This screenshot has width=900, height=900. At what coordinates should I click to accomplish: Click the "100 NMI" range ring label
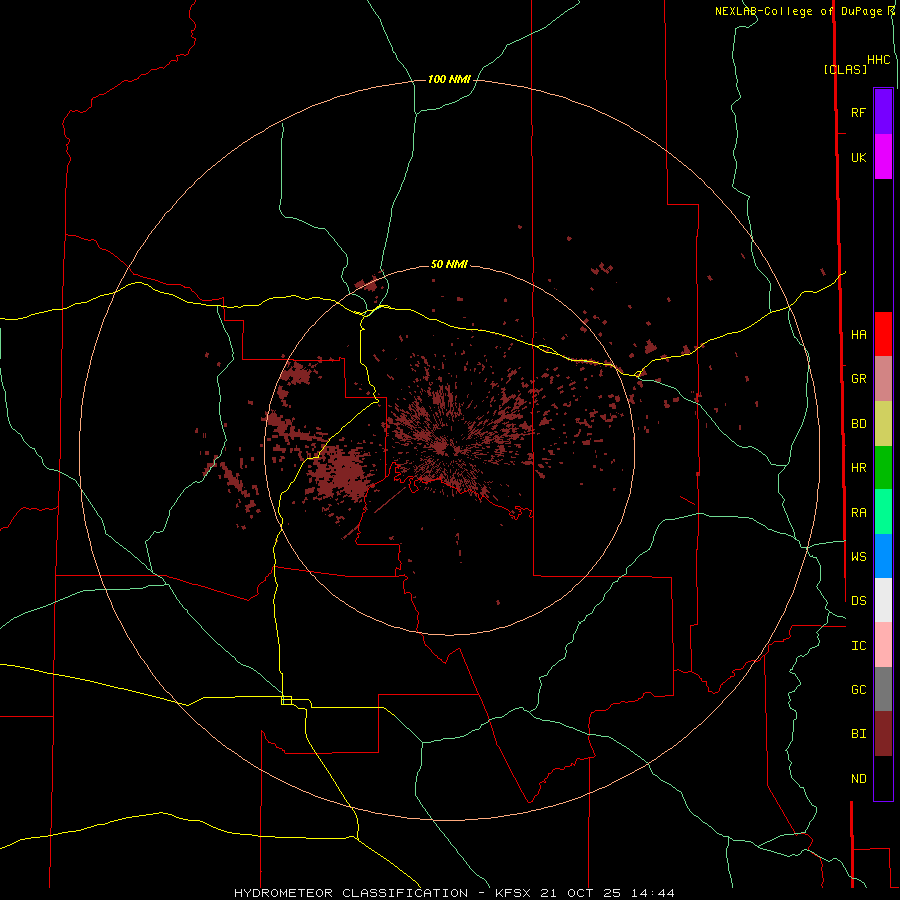(x=449, y=79)
